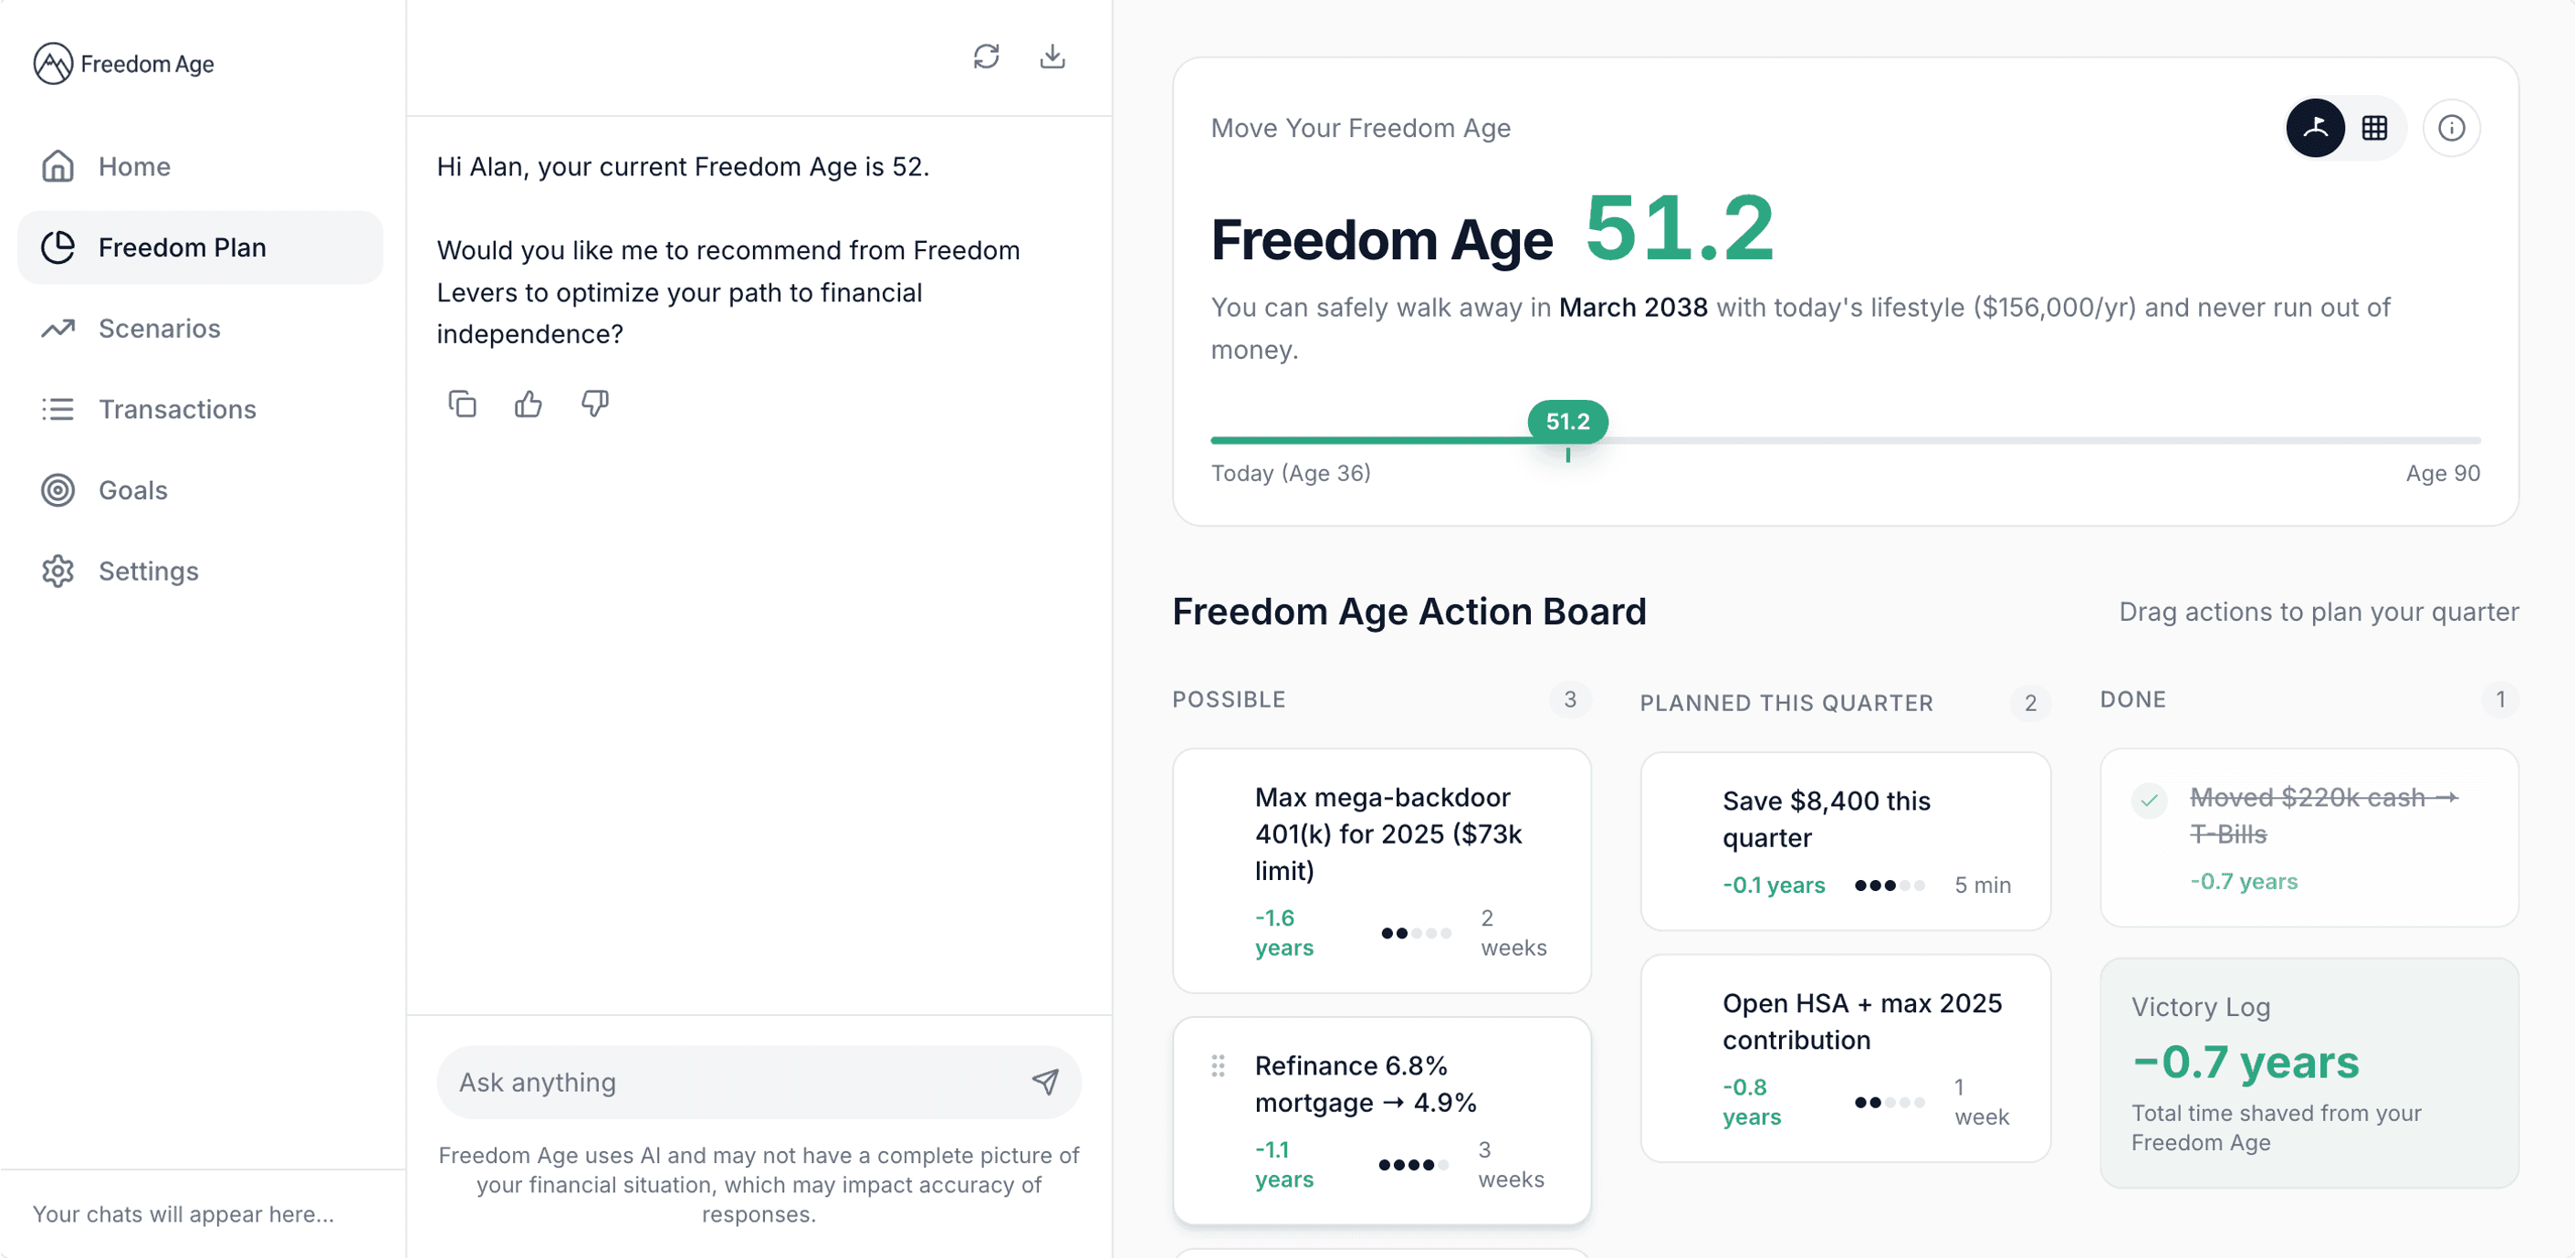2576x1258 pixels.
Task: Select the refresh conversation icon
Action: tap(987, 57)
